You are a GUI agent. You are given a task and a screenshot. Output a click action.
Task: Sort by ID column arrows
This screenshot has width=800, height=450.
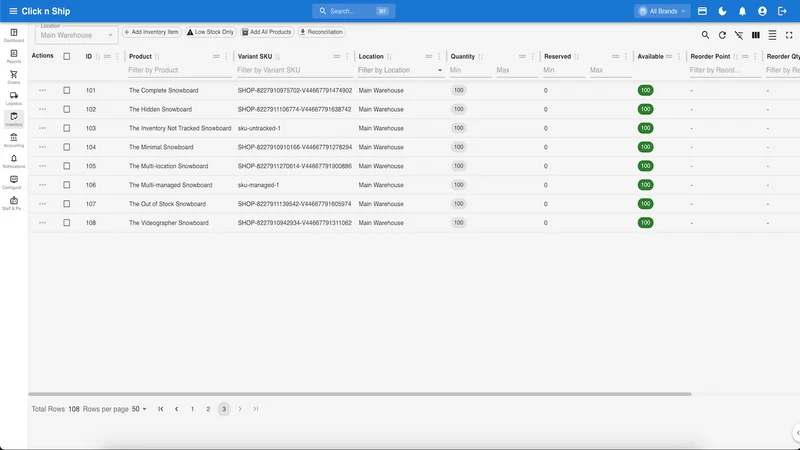[97, 57]
